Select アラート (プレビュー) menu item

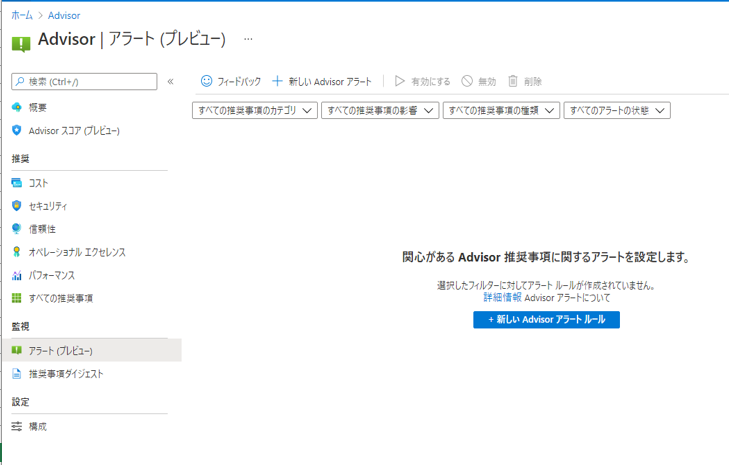[x=92, y=350]
